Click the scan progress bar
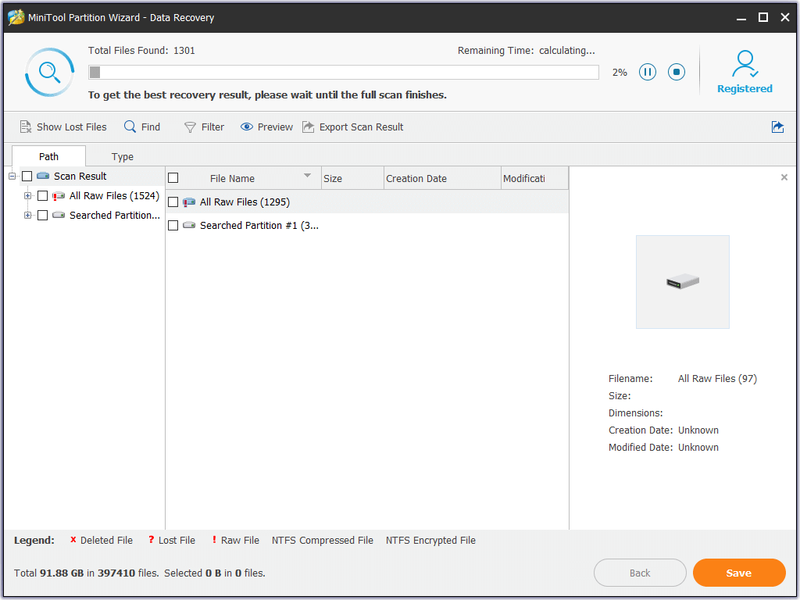The image size is (800, 600). [343, 72]
